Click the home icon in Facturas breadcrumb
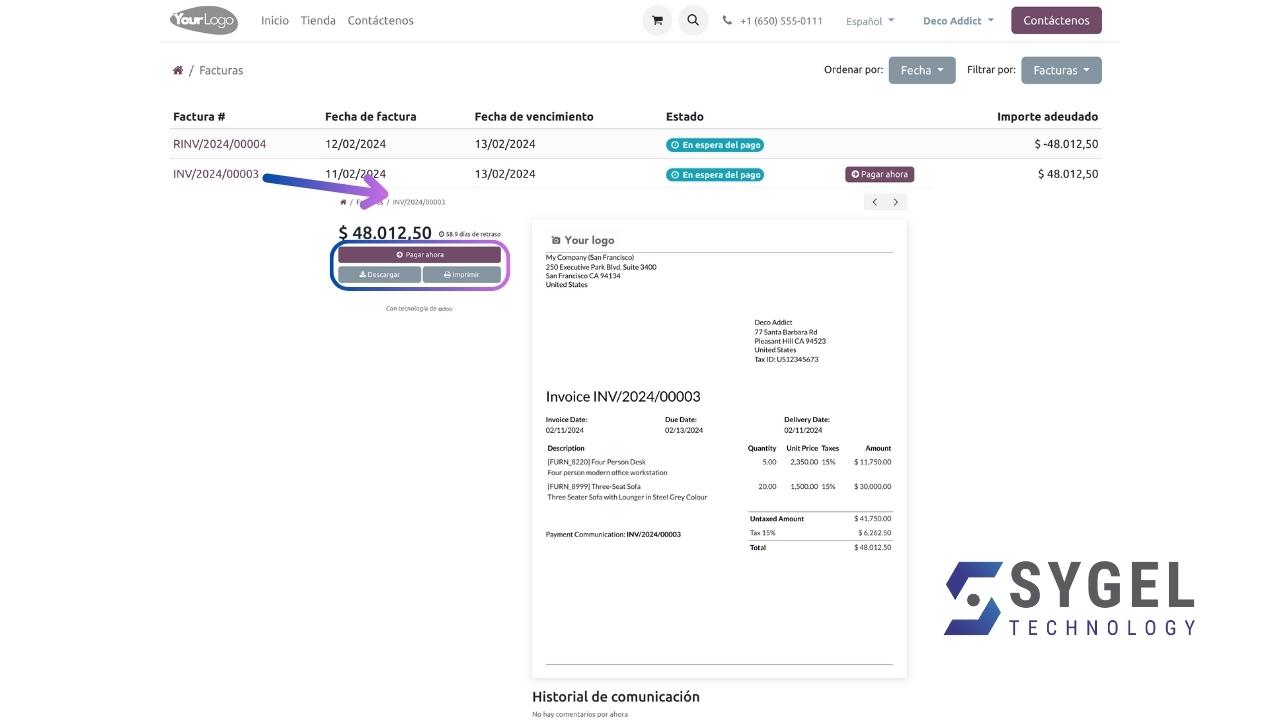 point(178,70)
